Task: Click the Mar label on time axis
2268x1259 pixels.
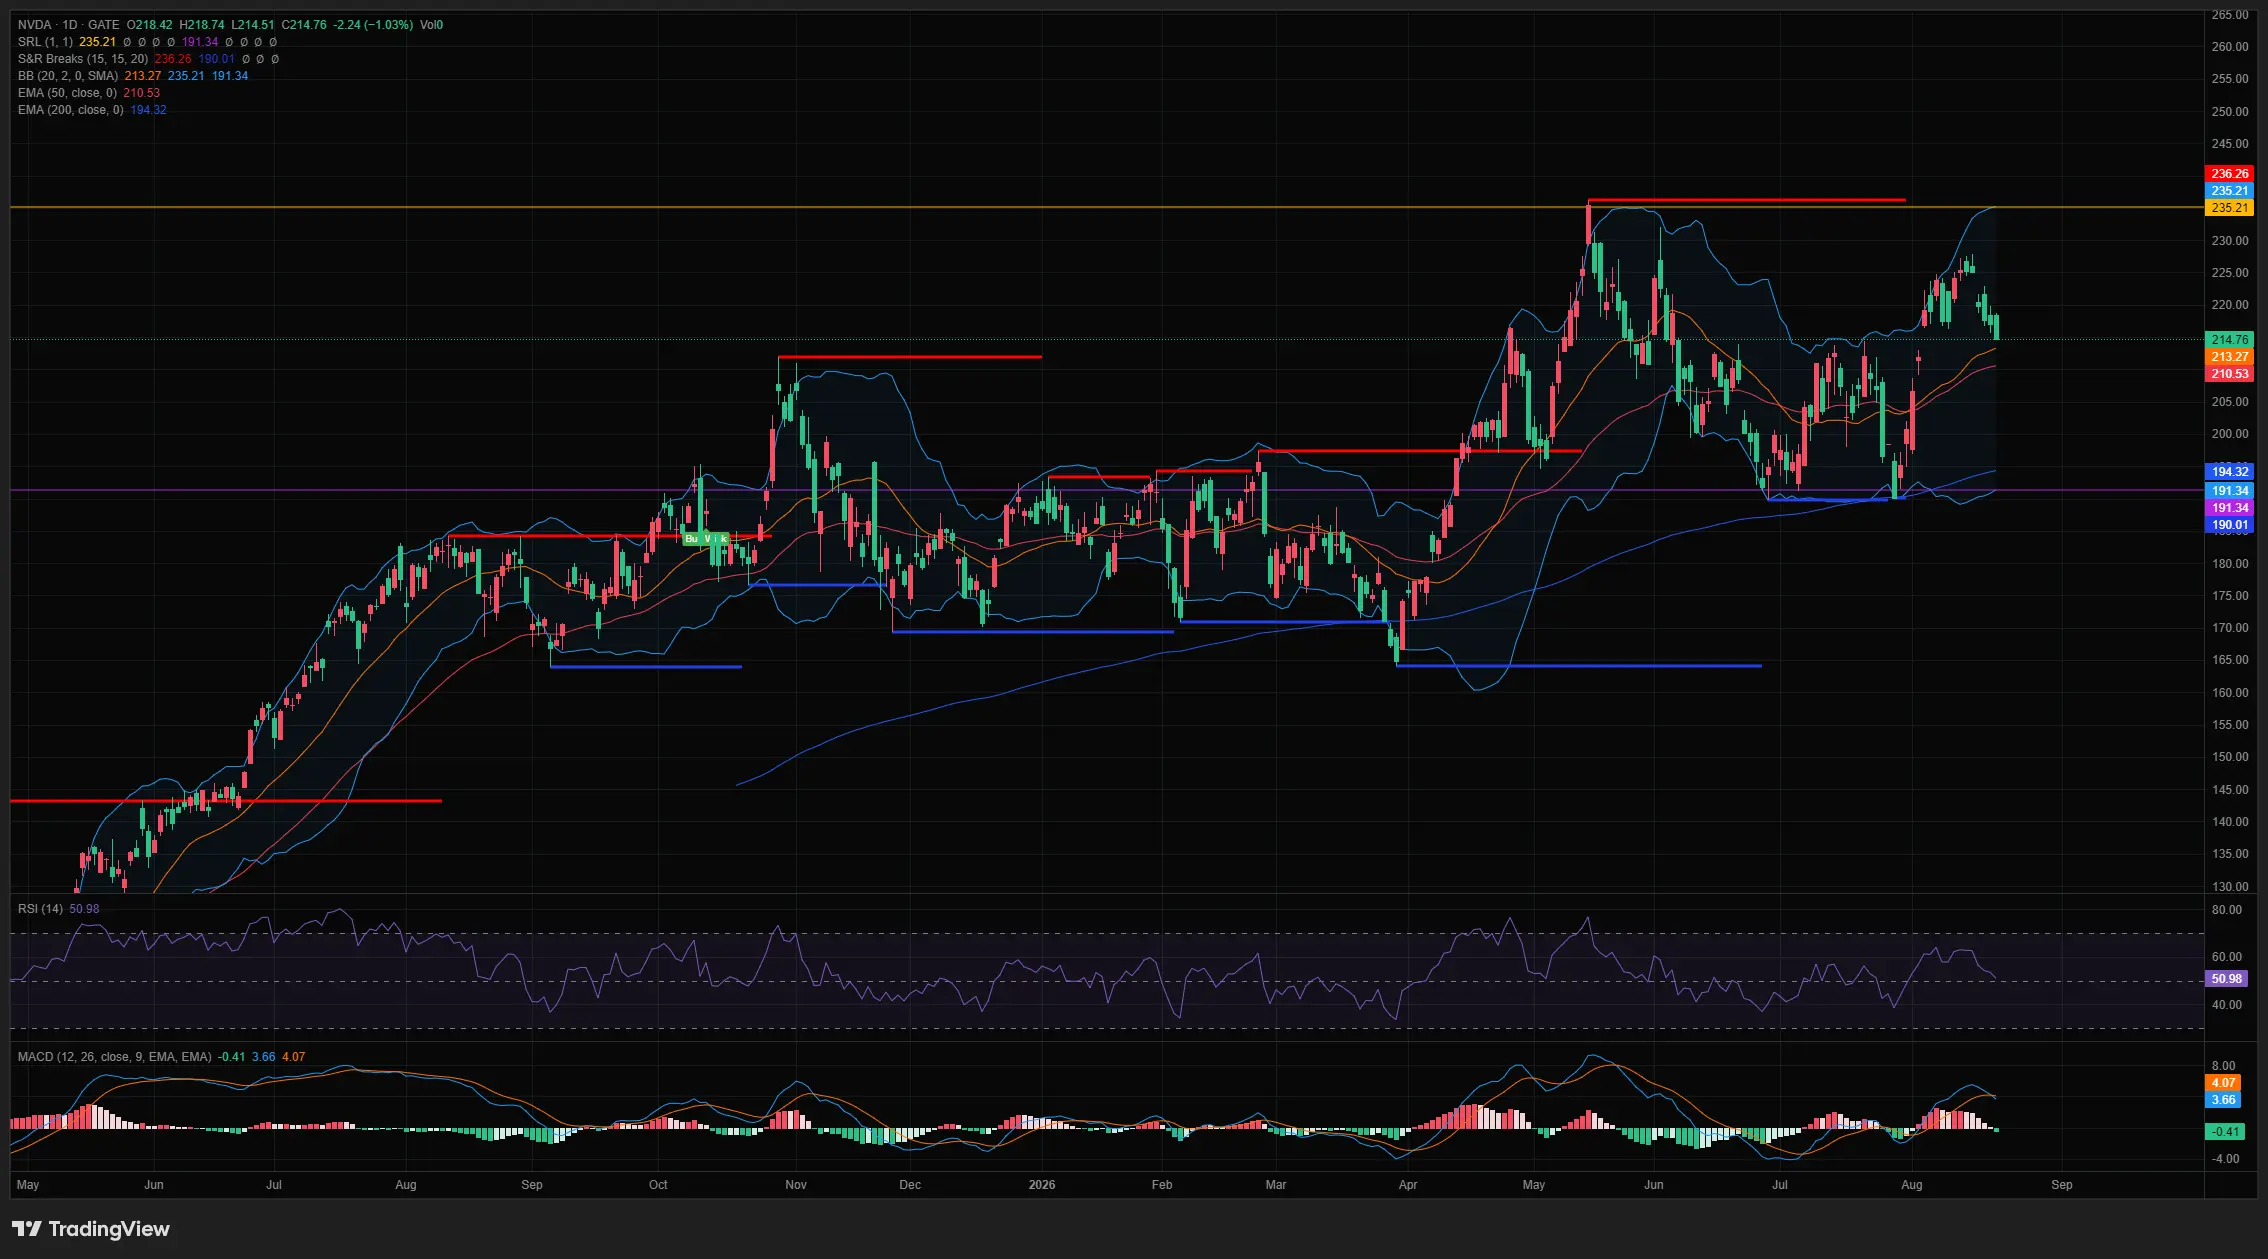Action: [1276, 1185]
